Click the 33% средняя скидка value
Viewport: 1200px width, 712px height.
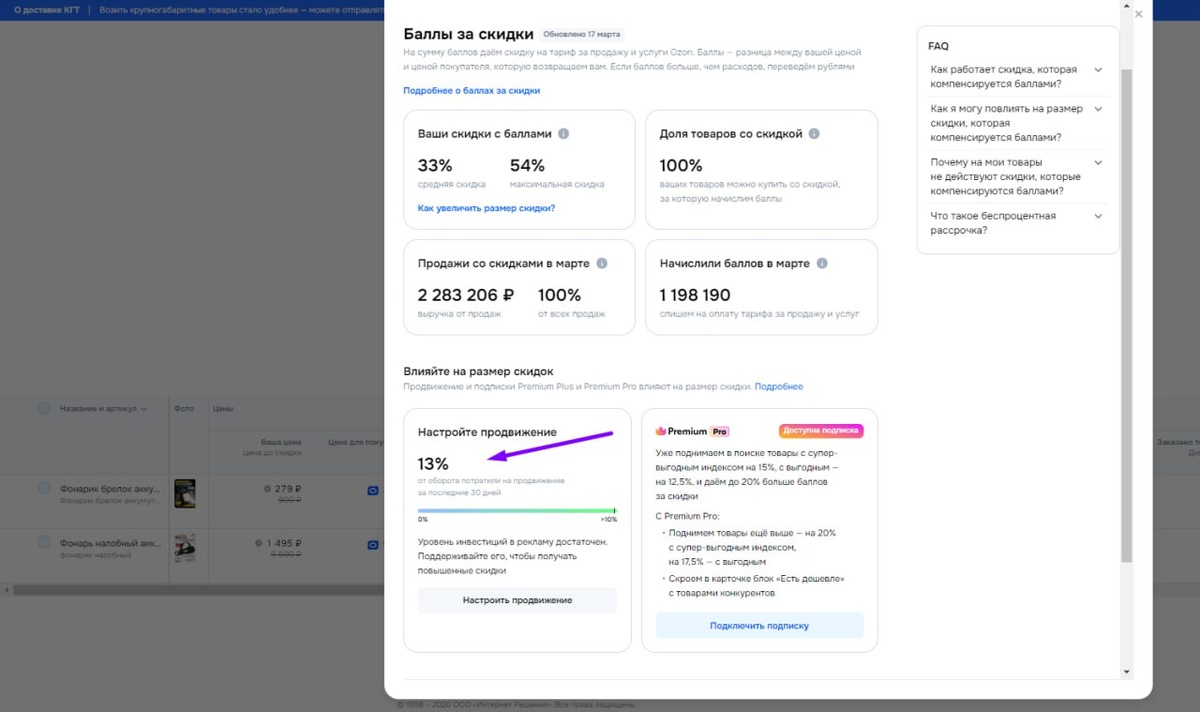(435, 165)
